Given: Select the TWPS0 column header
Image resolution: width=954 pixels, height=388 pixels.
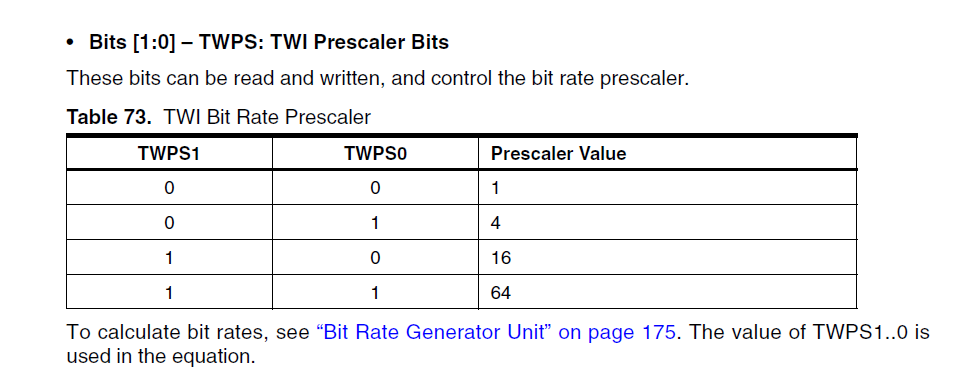Looking at the screenshot, I should 375,153.
